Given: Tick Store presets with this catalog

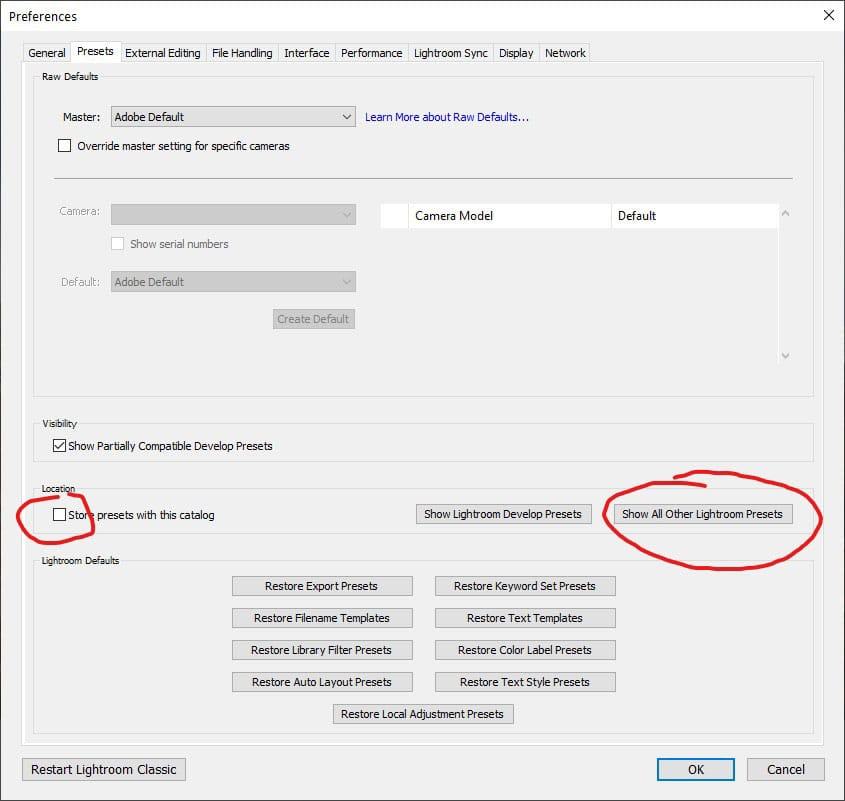Looking at the screenshot, I should [59, 515].
